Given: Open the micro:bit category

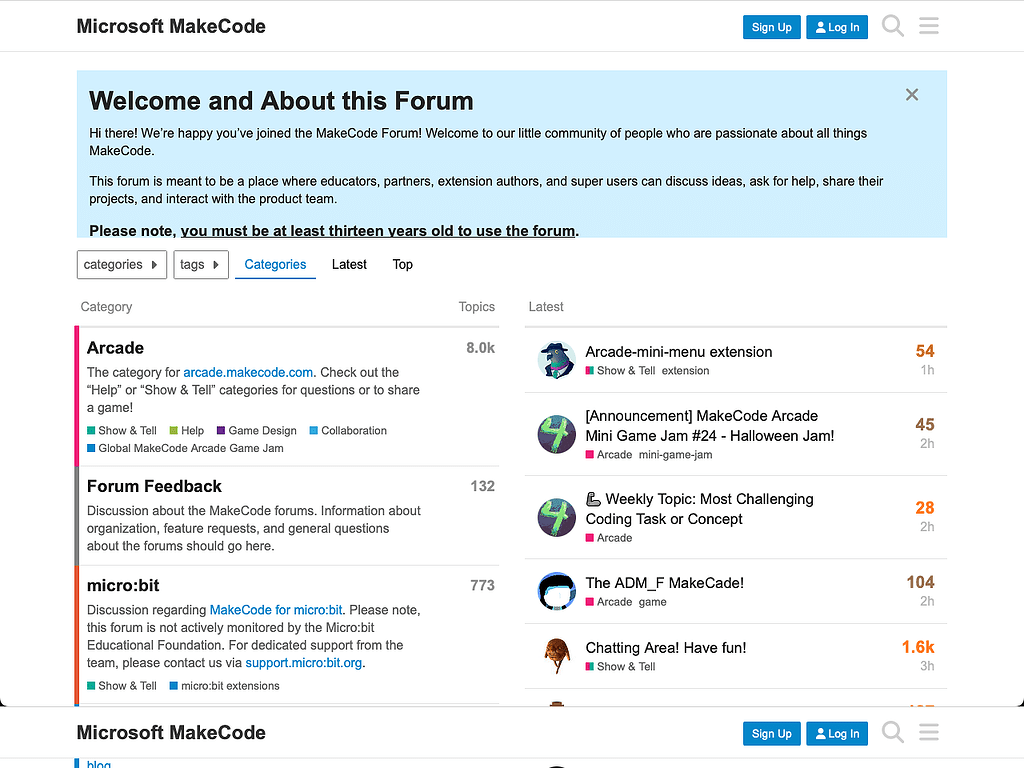Looking at the screenshot, I should click(122, 585).
